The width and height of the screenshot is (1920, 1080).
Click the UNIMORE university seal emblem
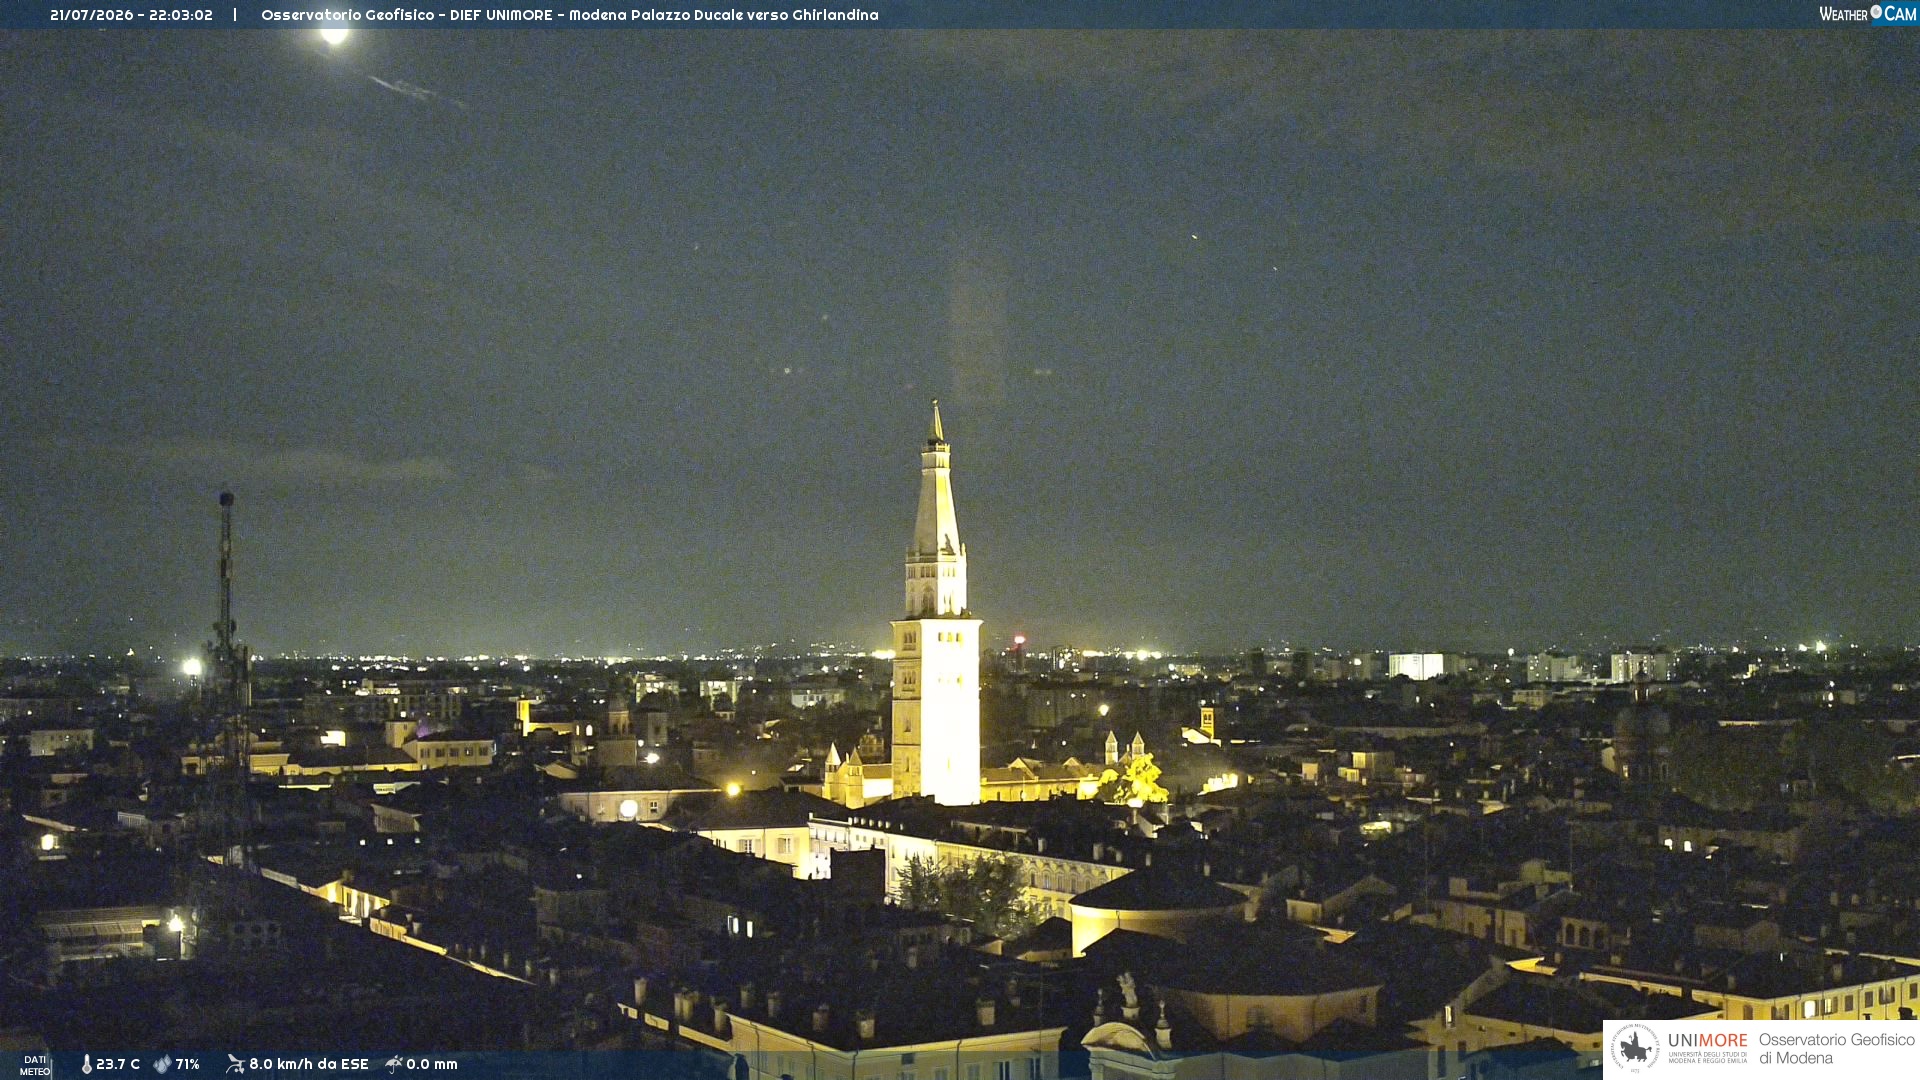pos(1635,1048)
